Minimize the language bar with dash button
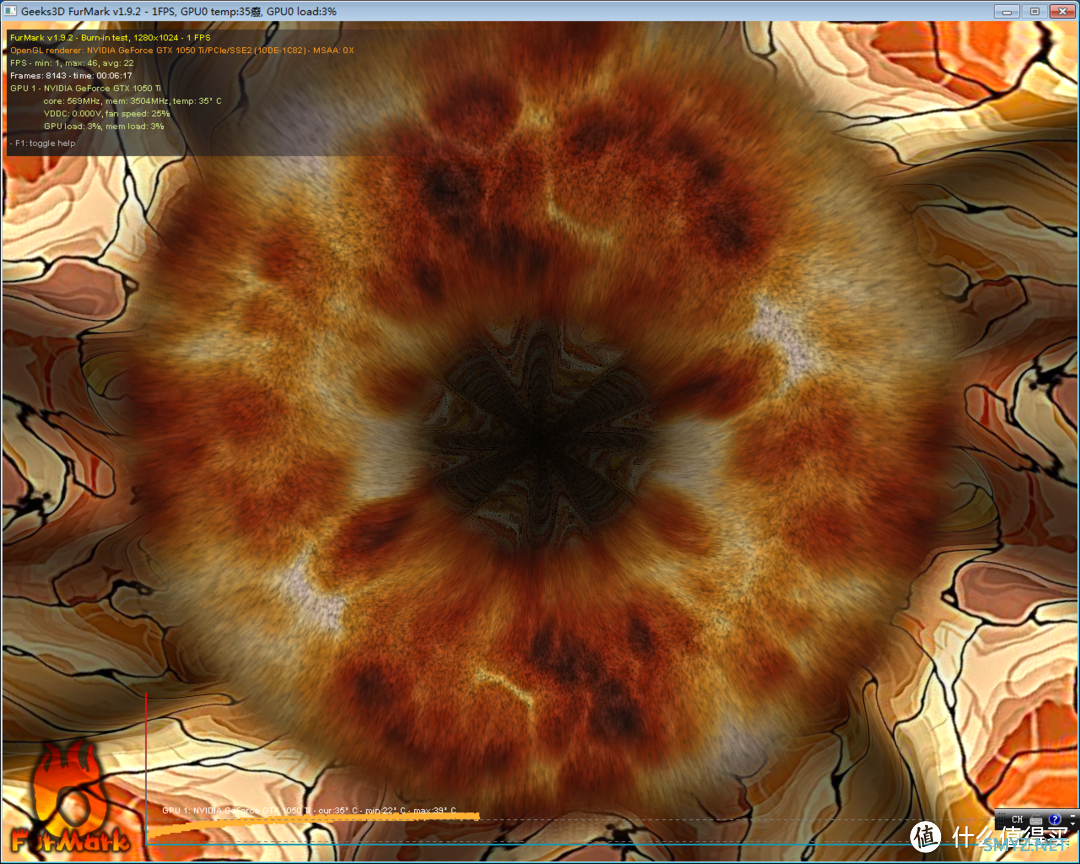Screen dimensions: 1080x864 tap(1072, 816)
